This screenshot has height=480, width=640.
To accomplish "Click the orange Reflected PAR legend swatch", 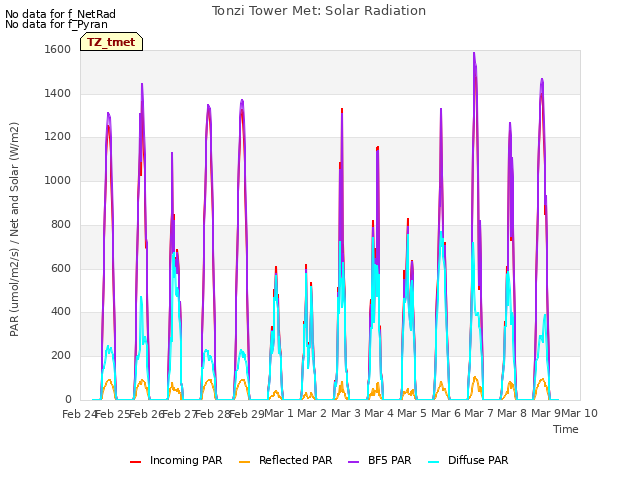I will (x=244, y=462).
